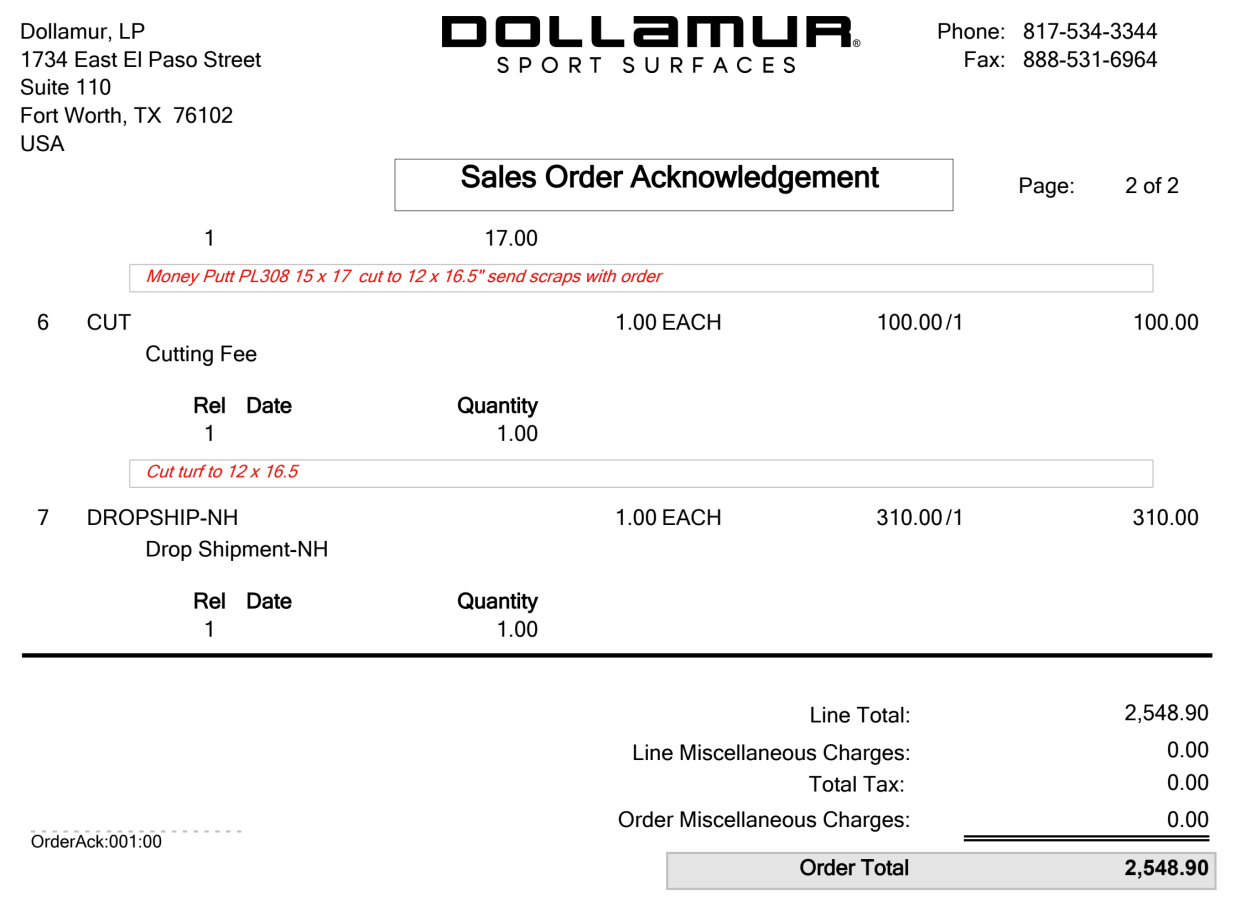This screenshot has height=900, width=1236.
Task: Click the Order Total amount 2,548.90
Action: 1167,868
